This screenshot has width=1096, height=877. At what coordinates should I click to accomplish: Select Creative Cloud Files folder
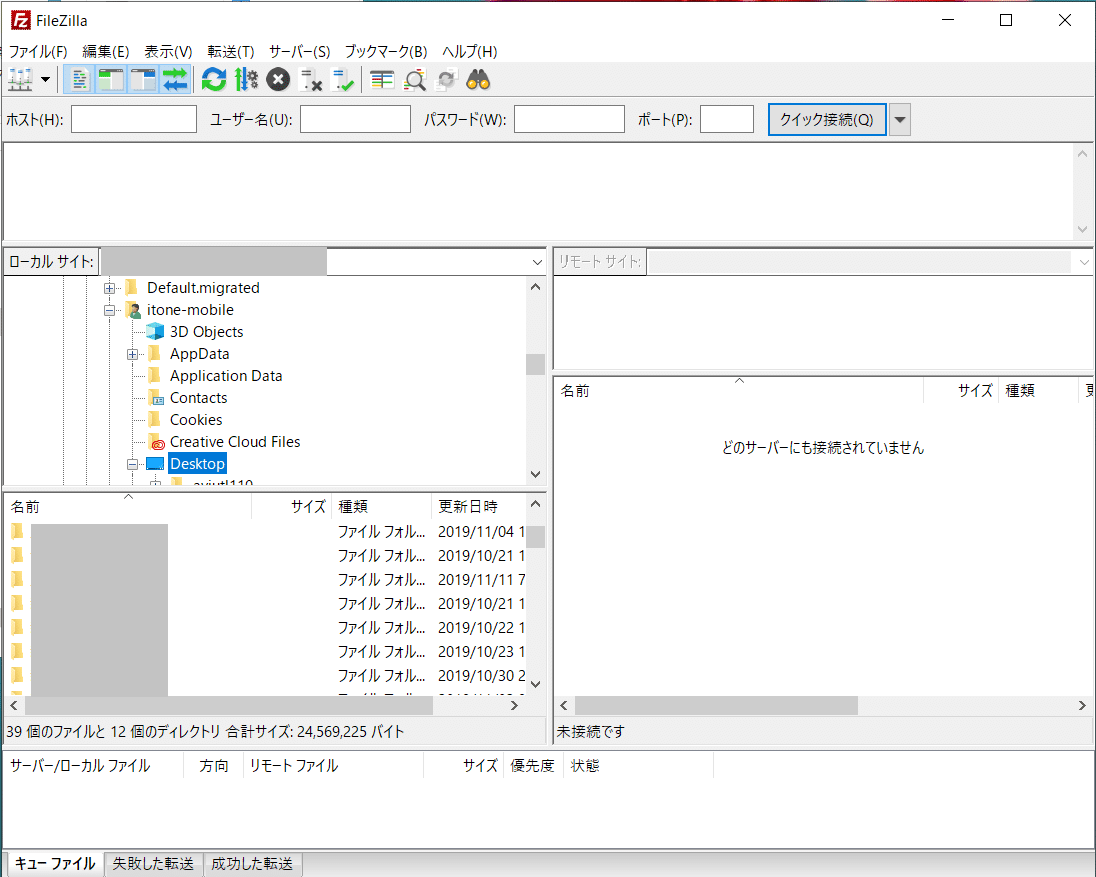(x=235, y=442)
